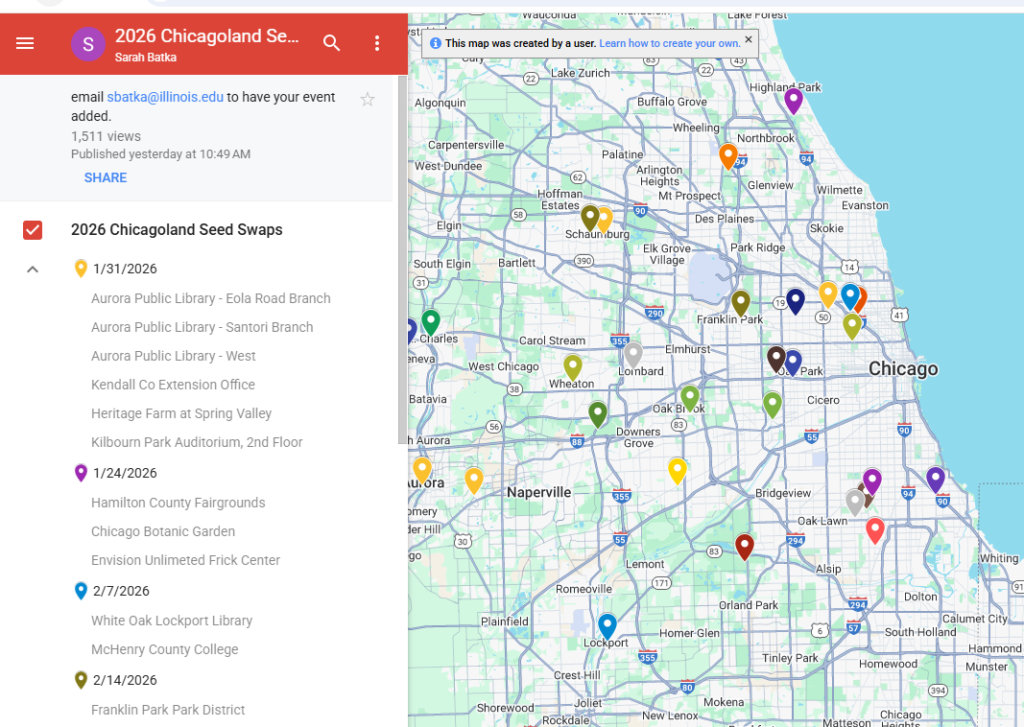Image resolution: width=1024 pixels, height=727 pixels.
Task: Click the SHARE button
Action: coord(105,178)
